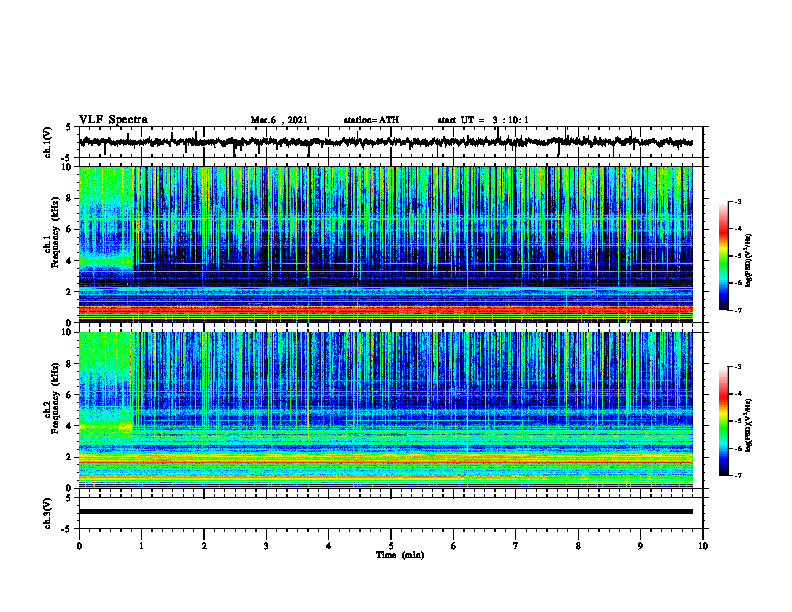
Task: Click the solid black ch.3 signal bar
Action: click(385, 512)
